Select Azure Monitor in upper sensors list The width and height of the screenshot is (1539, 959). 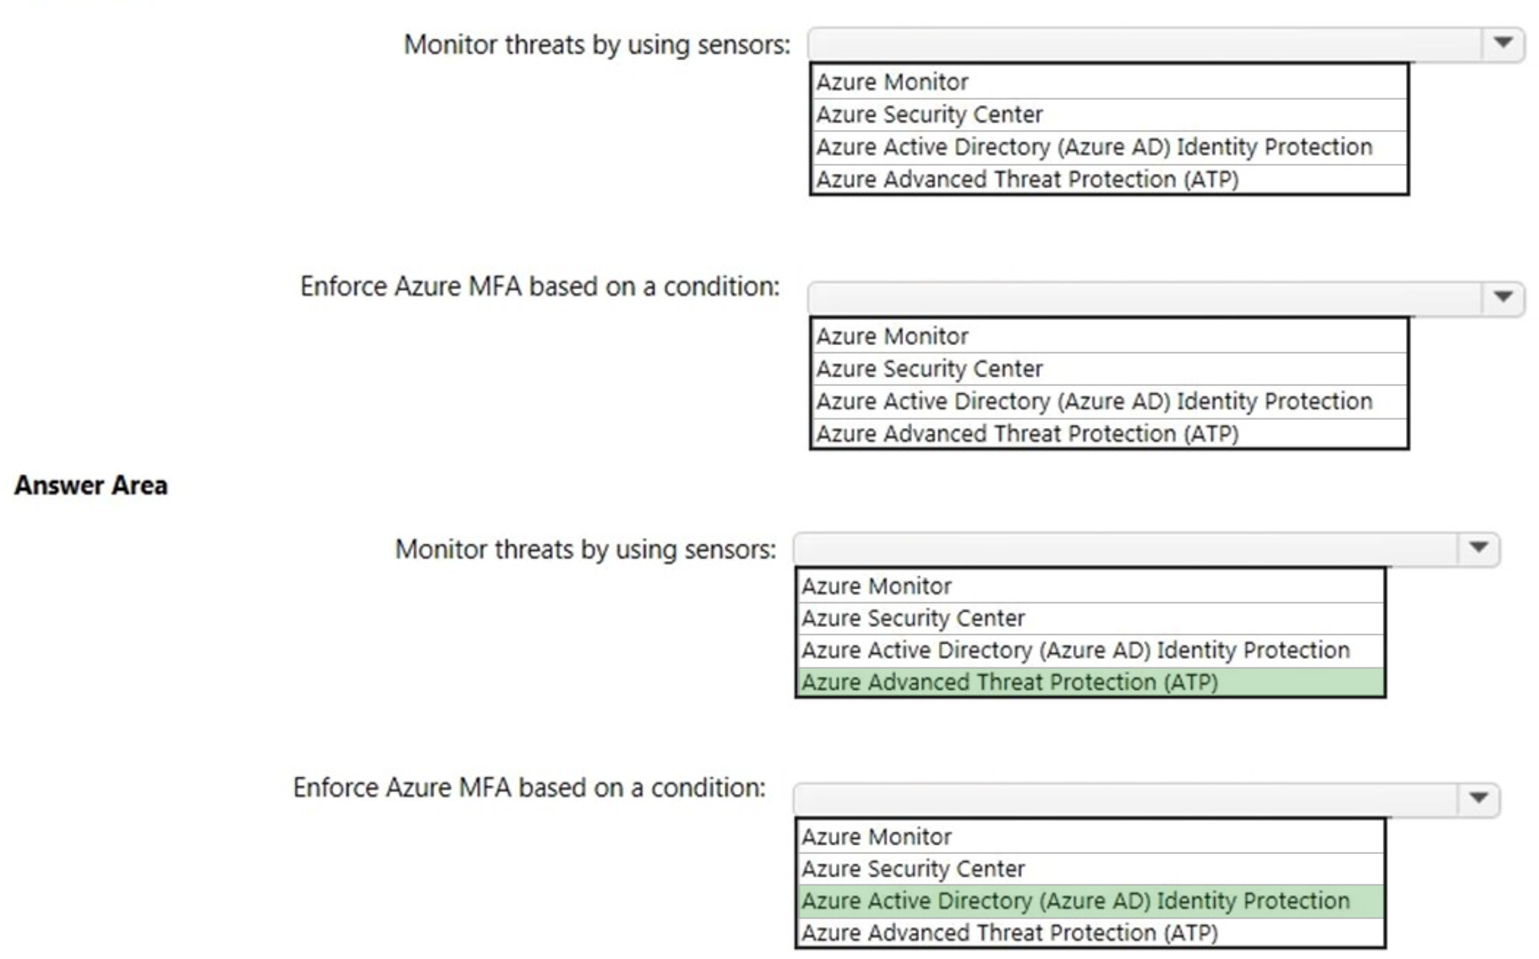tap(892, 82)
